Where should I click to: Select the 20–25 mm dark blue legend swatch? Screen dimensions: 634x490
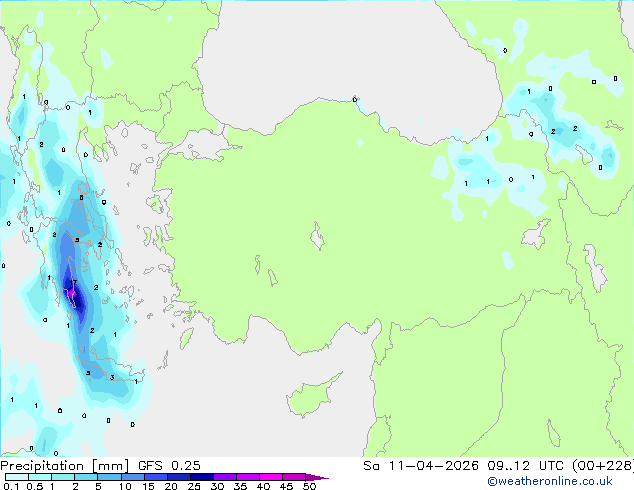pos(178,477)
